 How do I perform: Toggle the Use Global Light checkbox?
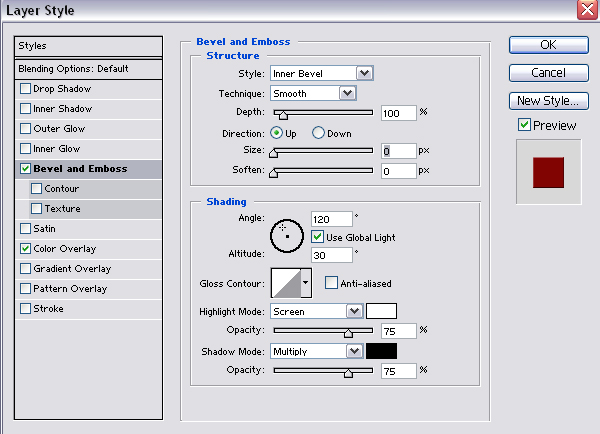pos(317,237)
